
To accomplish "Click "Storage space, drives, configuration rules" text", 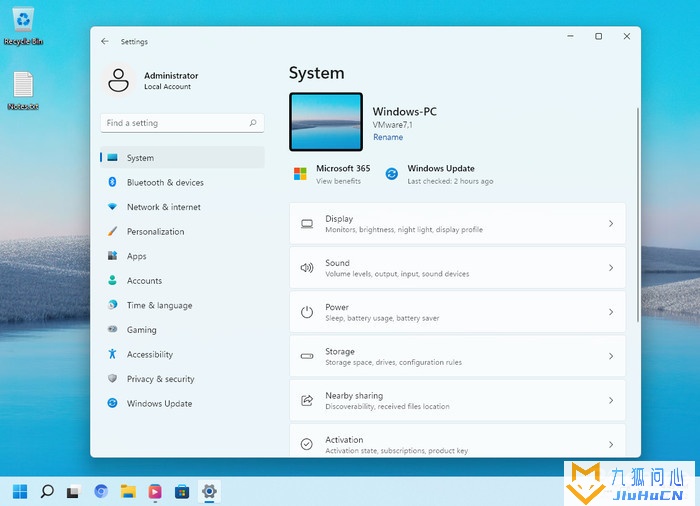I will pos(393,362).
